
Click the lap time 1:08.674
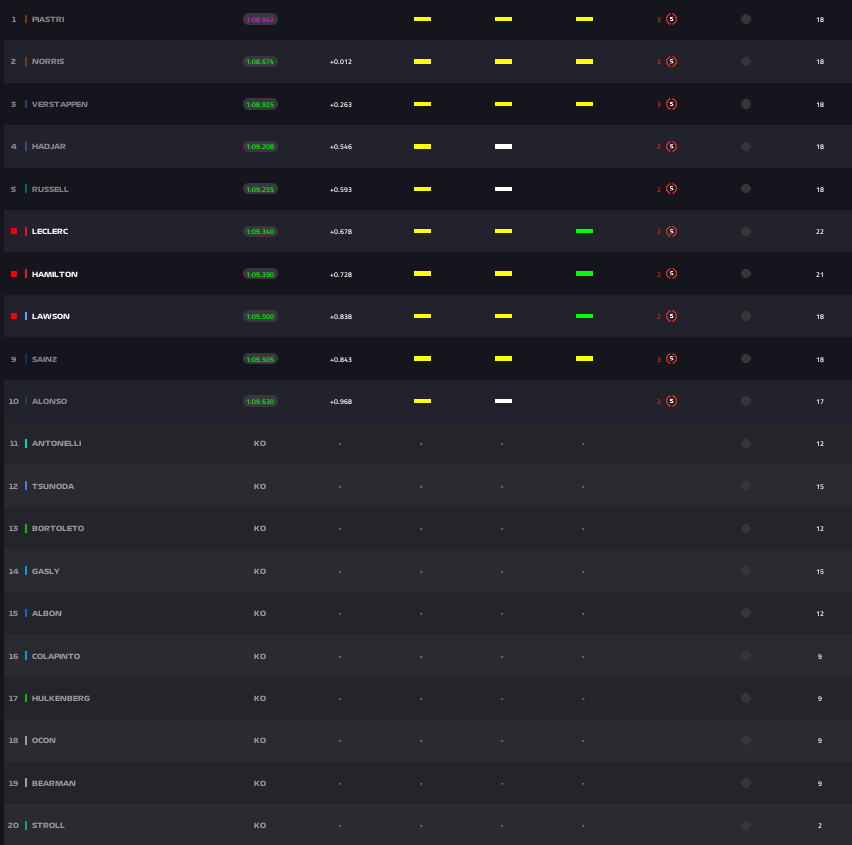[260, 61]
